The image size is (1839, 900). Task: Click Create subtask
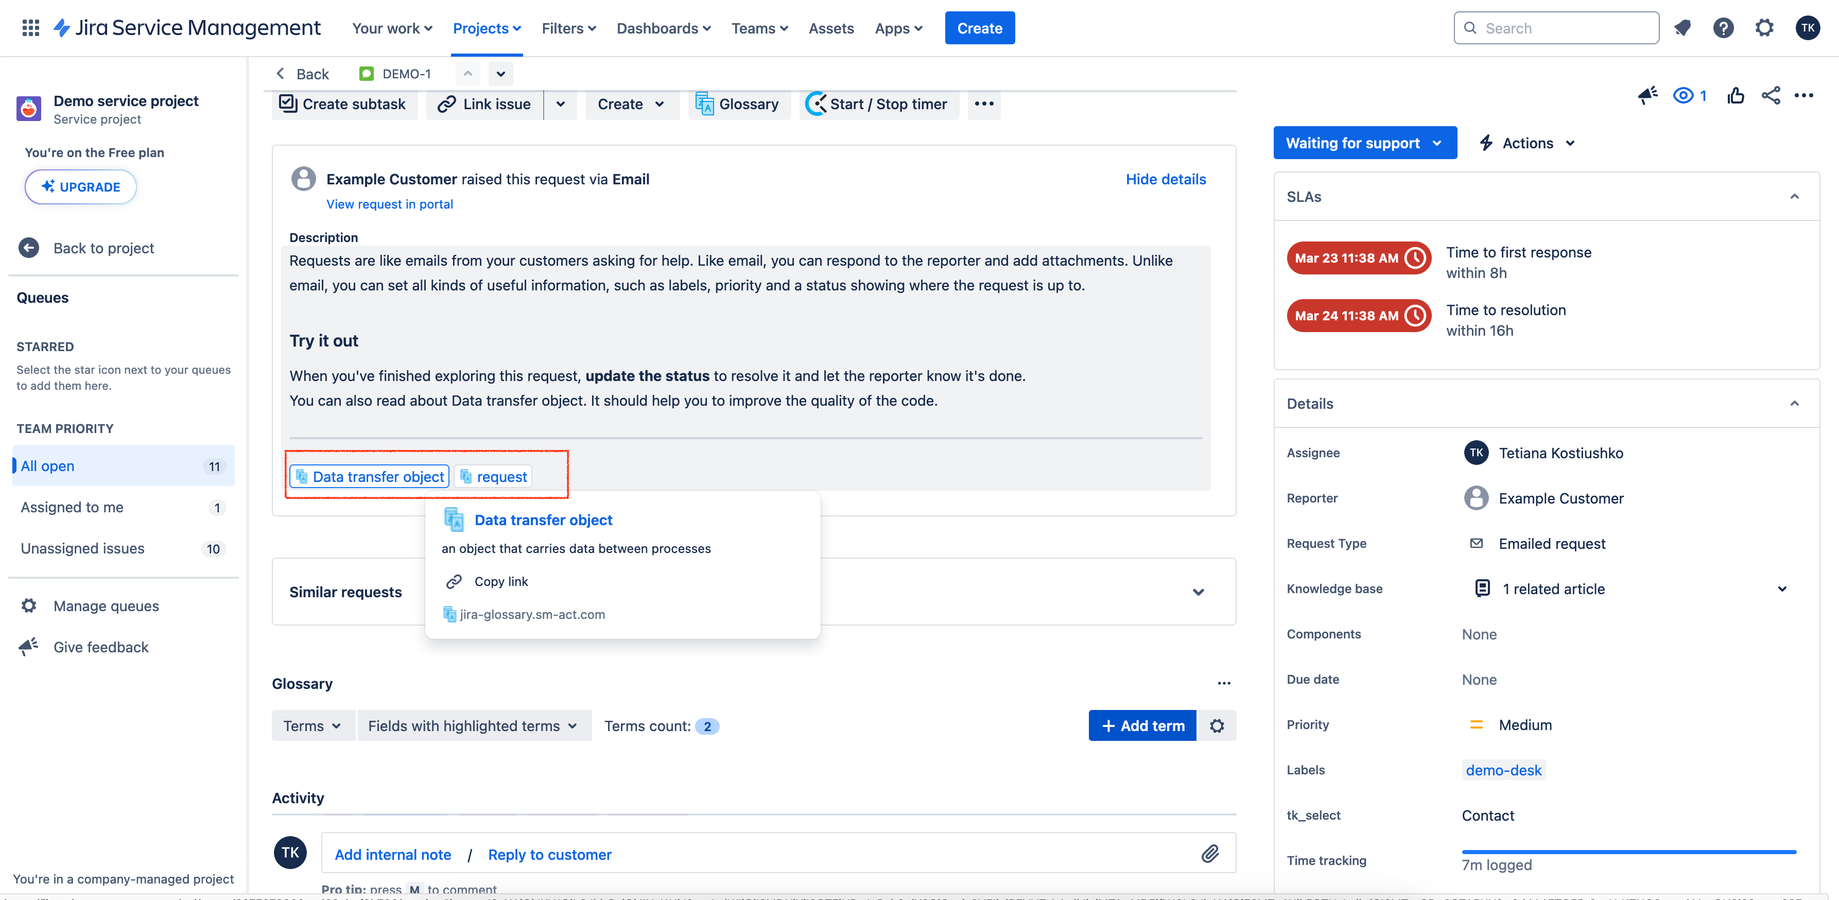(343, 104)
